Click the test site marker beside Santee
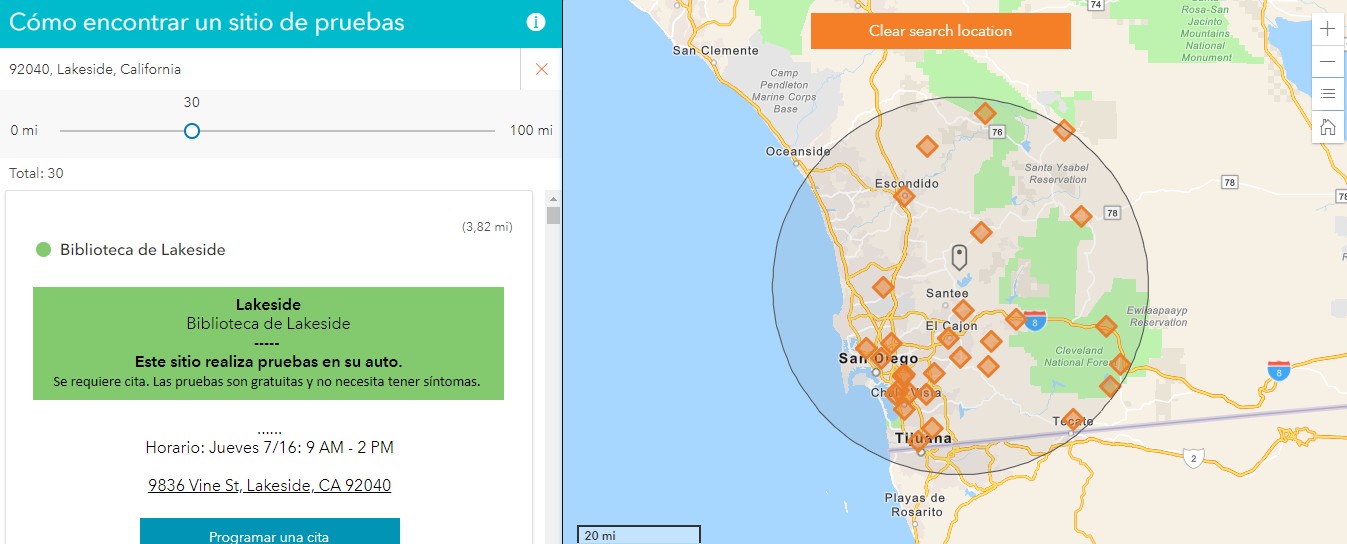The image size is (1347, 544). [x=963, y=310]
